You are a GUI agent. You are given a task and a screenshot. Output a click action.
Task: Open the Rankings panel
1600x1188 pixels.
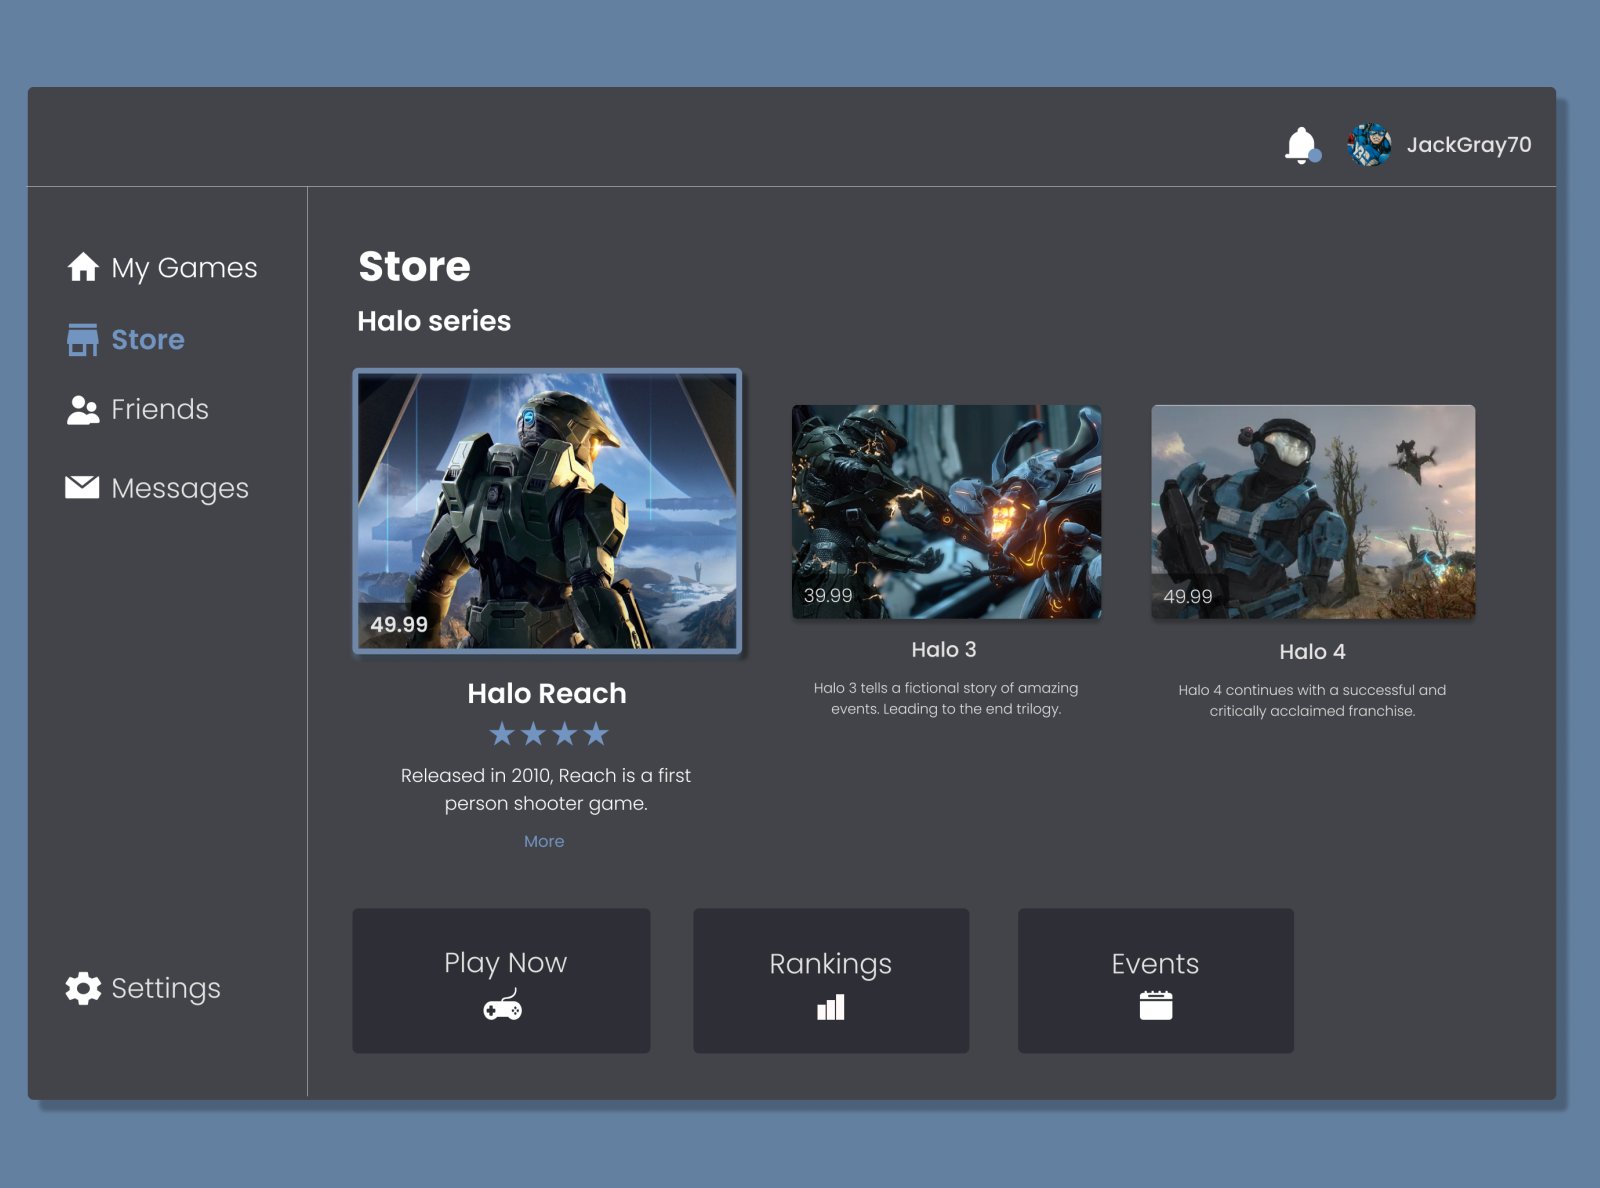click(830, 980)
